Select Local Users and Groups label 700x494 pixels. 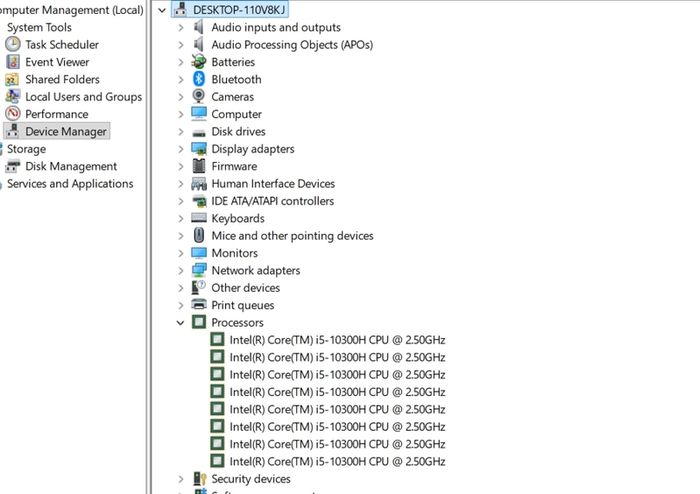tap(83, 97)
